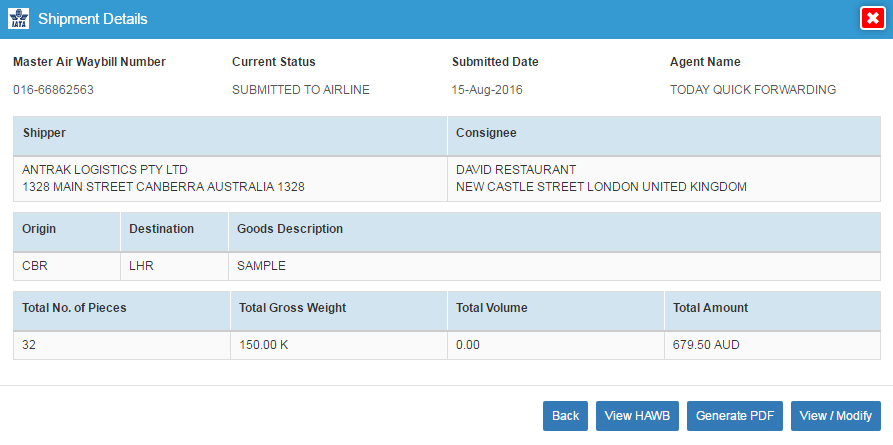
Task: Open View / Modify for this shipment
Action: 835,416
